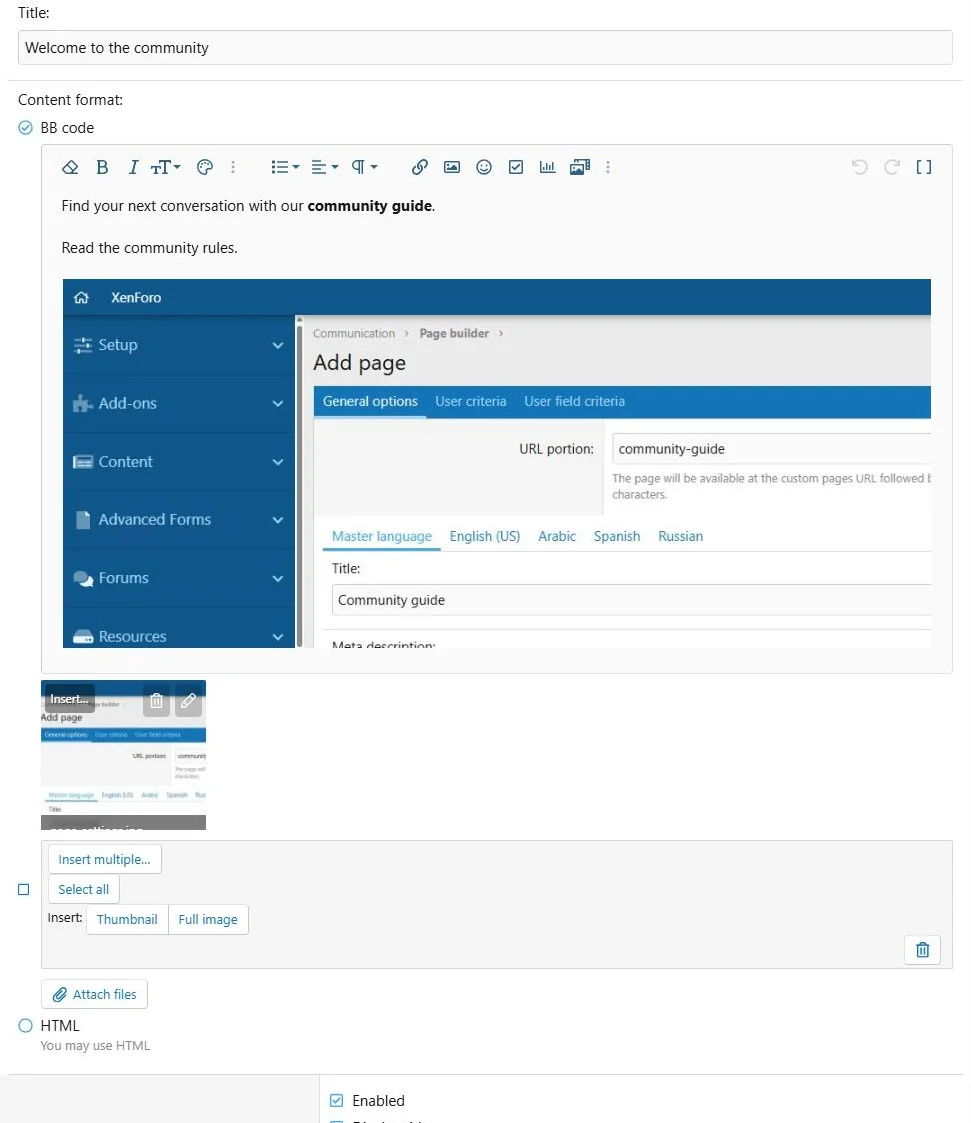
Task: Click the embedded XenForo screenshot image
Action: (497, 463)
